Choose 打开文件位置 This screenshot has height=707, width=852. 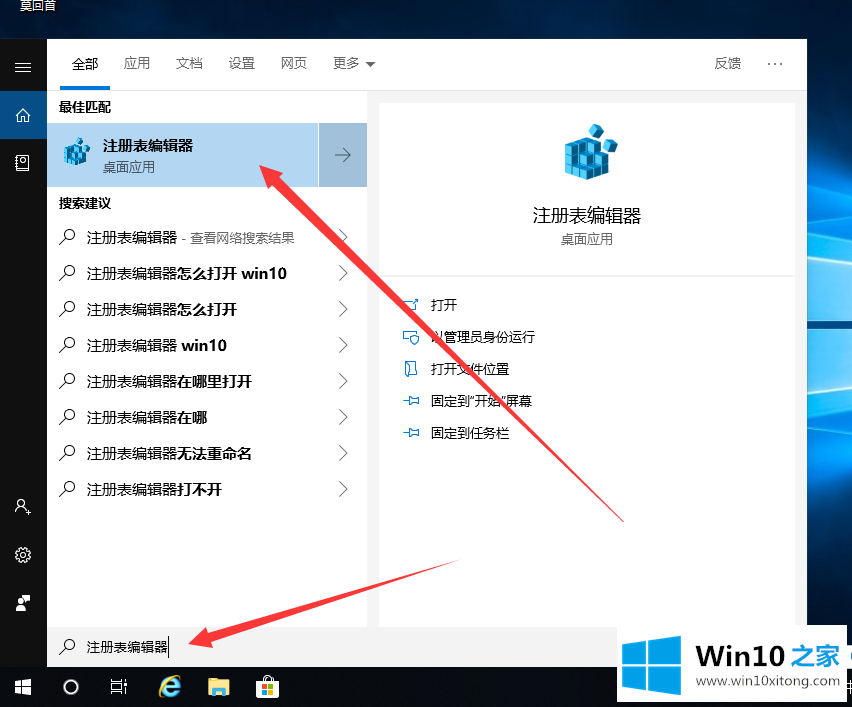tap(470, 369)
